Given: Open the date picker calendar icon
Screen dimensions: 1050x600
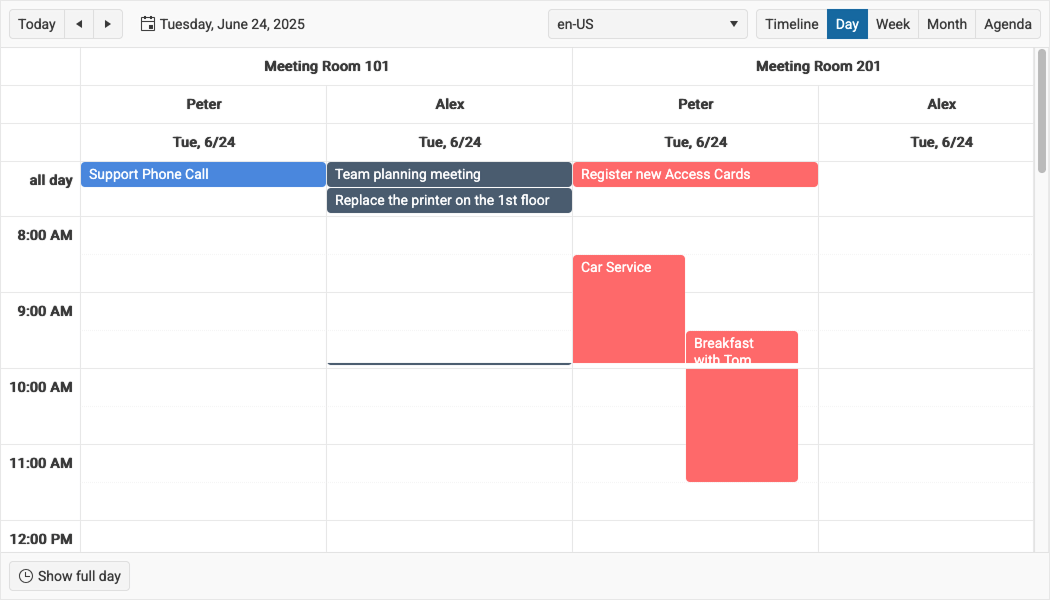Looking at the screenshot, I should click(148, 24).
